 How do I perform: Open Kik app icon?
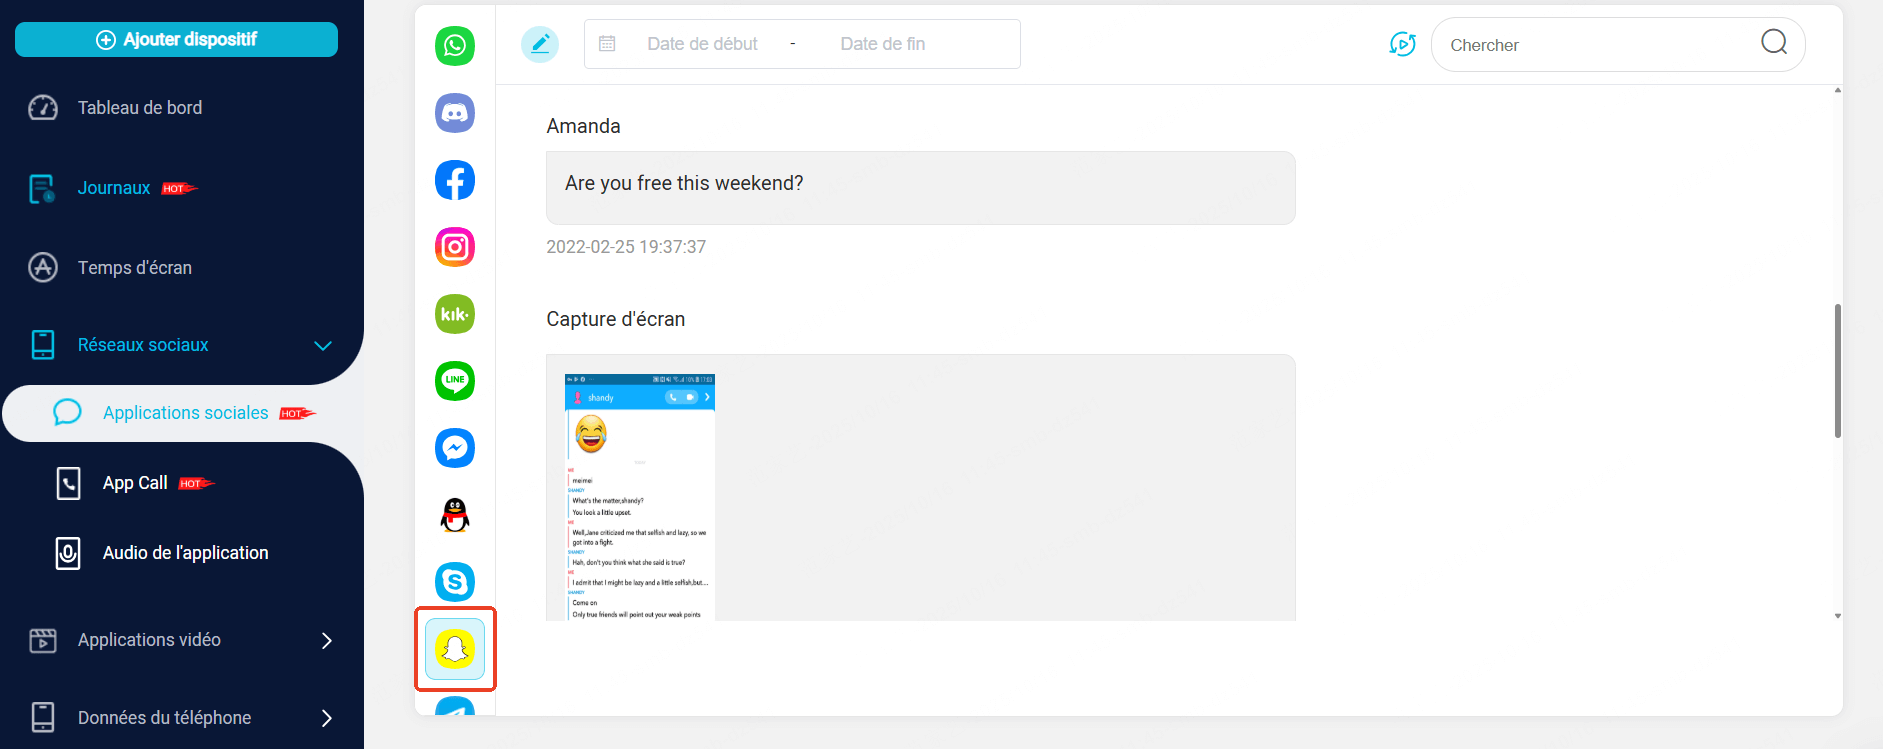tap(455, 314)
